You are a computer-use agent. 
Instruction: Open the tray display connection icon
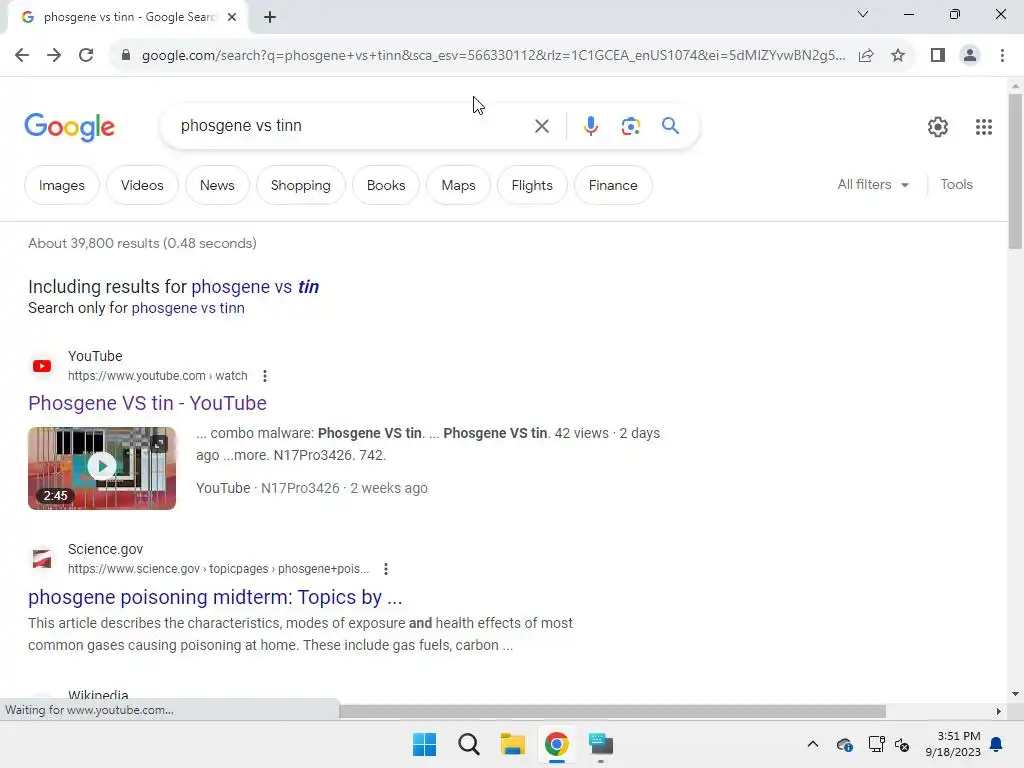click(876, 744)
